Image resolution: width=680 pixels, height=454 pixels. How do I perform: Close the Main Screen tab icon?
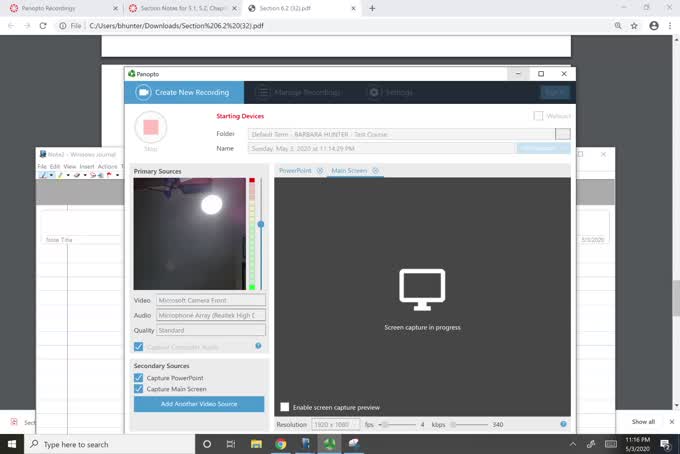[376, 171]
